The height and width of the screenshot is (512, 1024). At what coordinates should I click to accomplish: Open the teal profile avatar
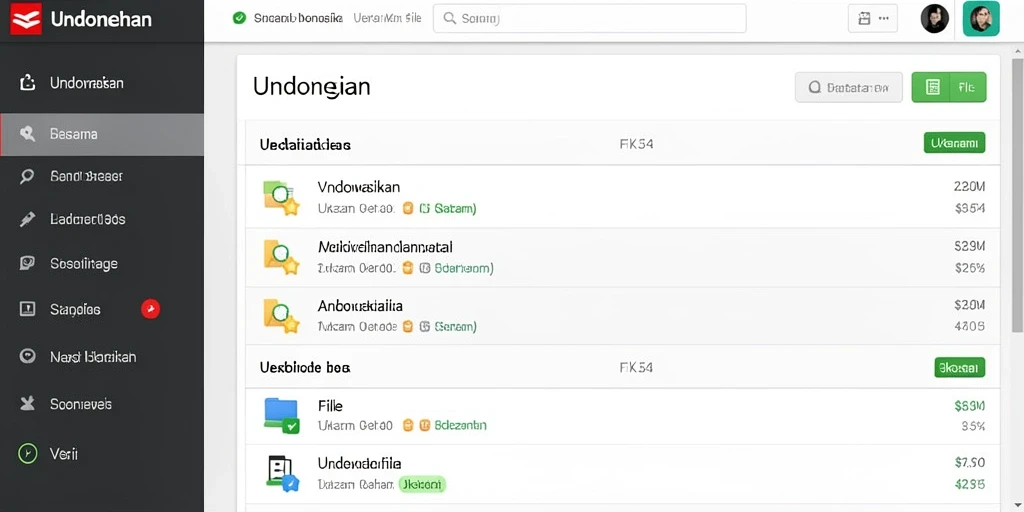tap(981, 18)
